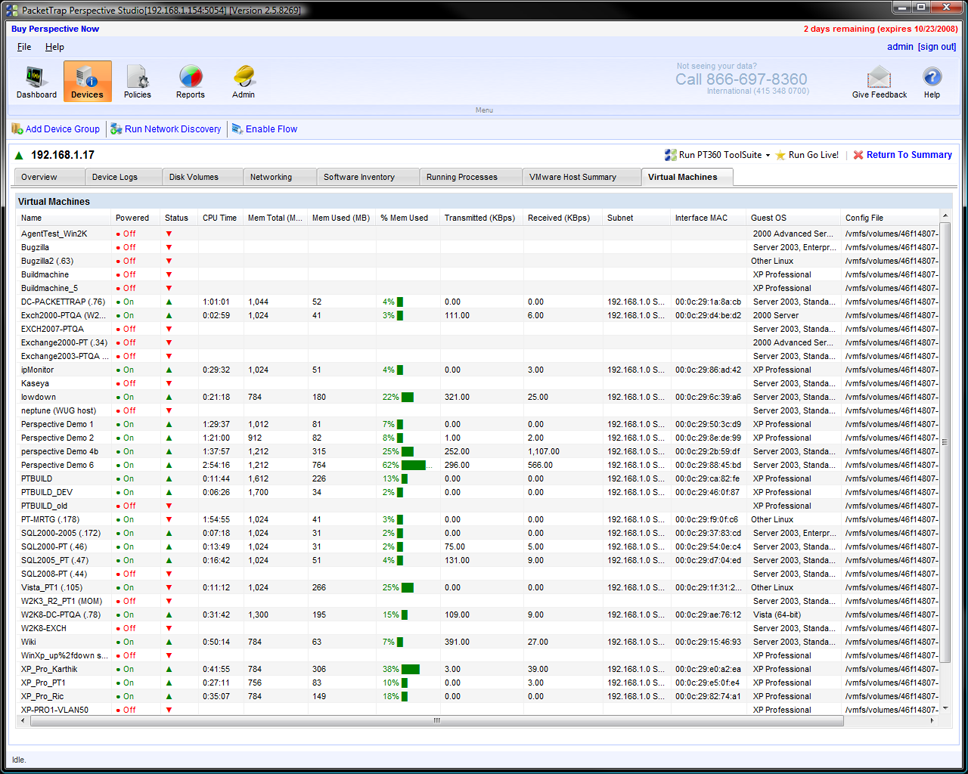
Task: Click the Buy Perspective Now link
Action: 55,29
